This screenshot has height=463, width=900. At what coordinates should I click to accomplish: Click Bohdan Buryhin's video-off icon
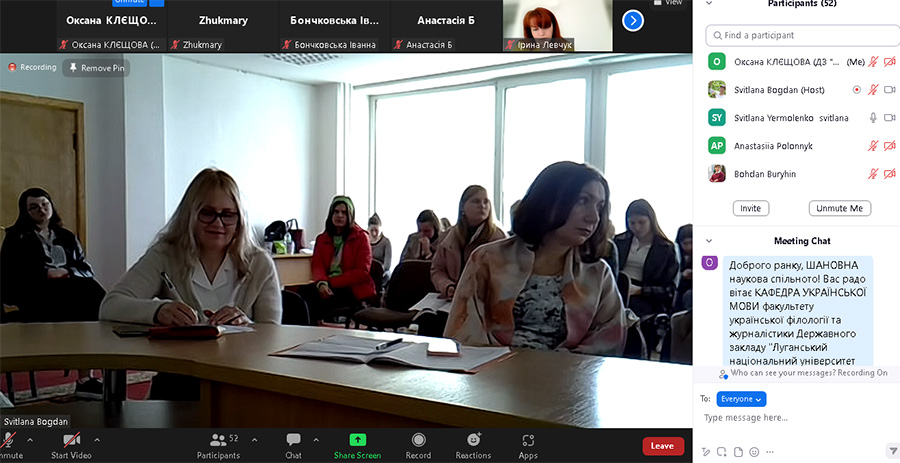point(890,174)
